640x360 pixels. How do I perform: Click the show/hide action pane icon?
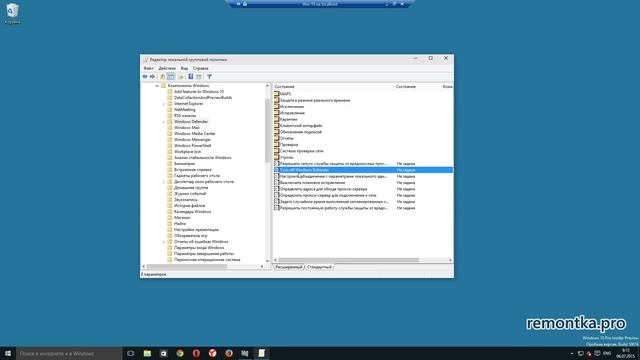[199, 77]
